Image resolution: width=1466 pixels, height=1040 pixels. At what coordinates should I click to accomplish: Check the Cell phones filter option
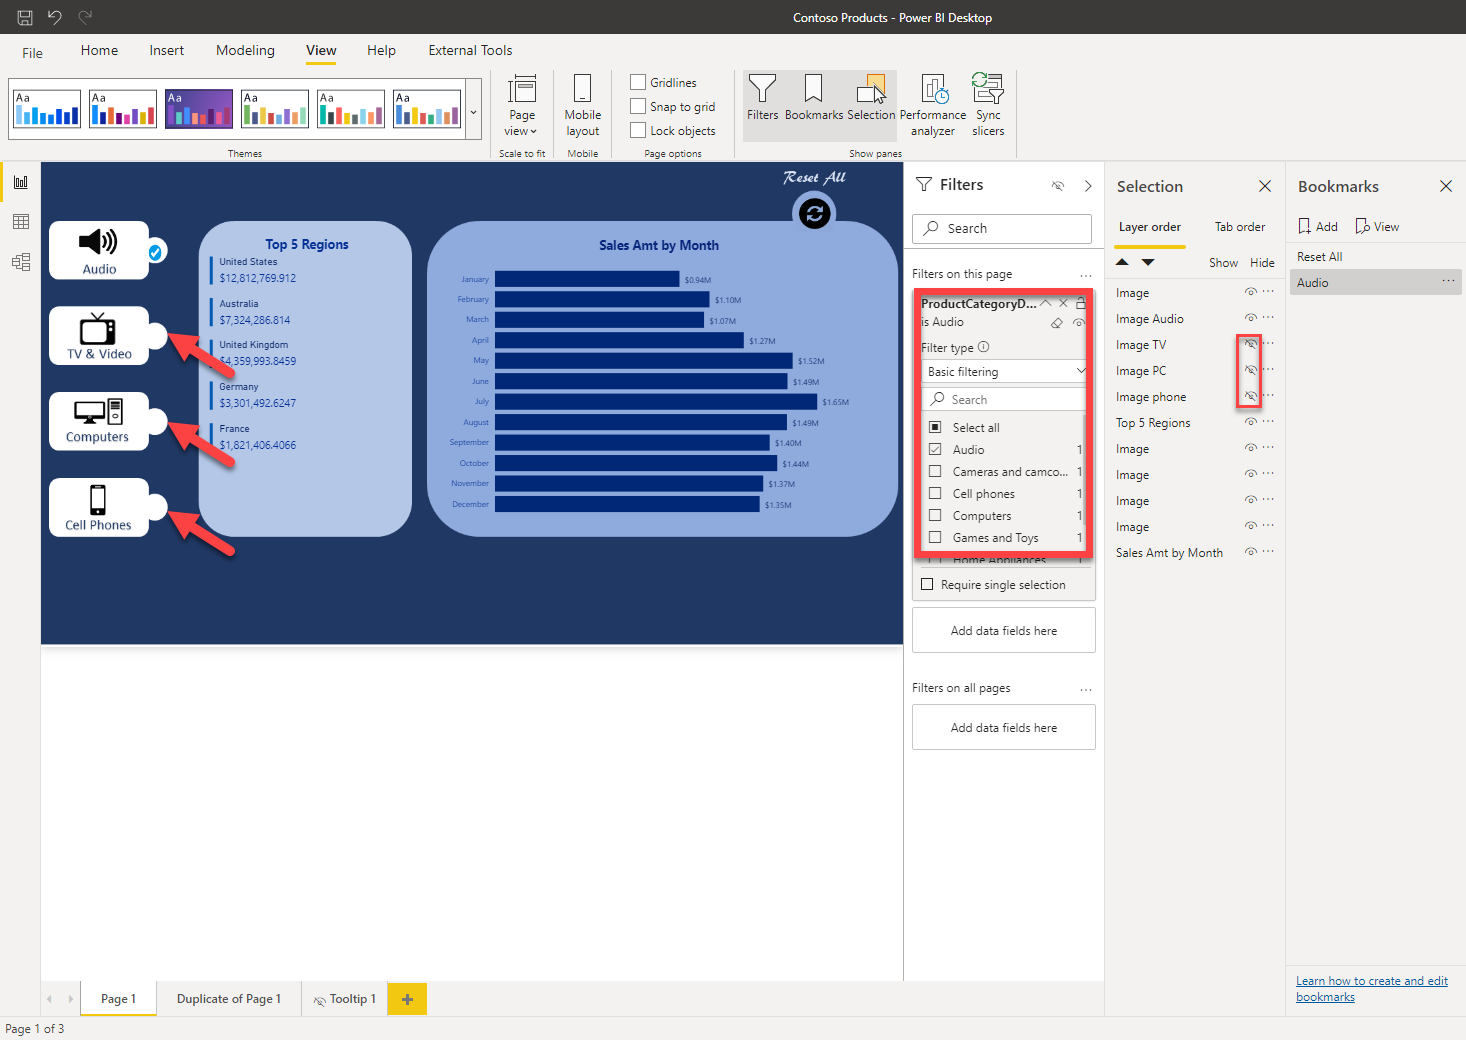pyautogui.click(x=935, y=493)
